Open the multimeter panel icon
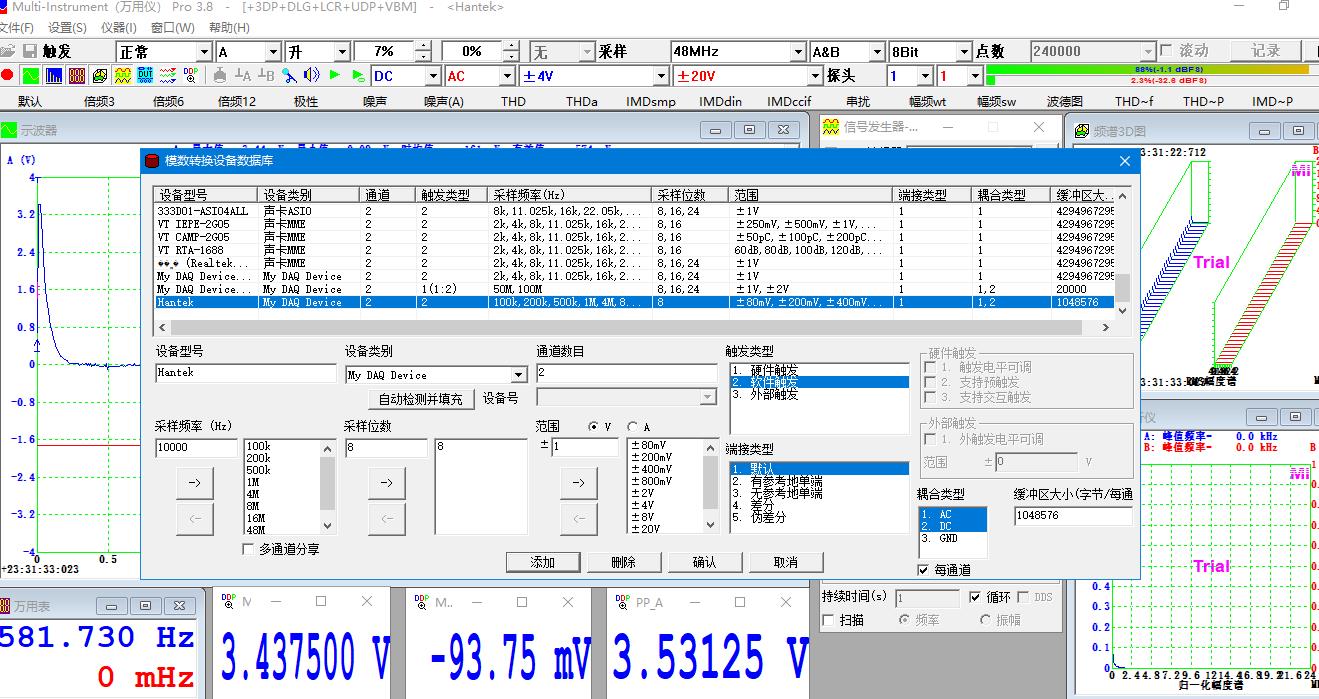Viewport: 1319px width, 699px height. pyautogui.click(x=78, y=75)
